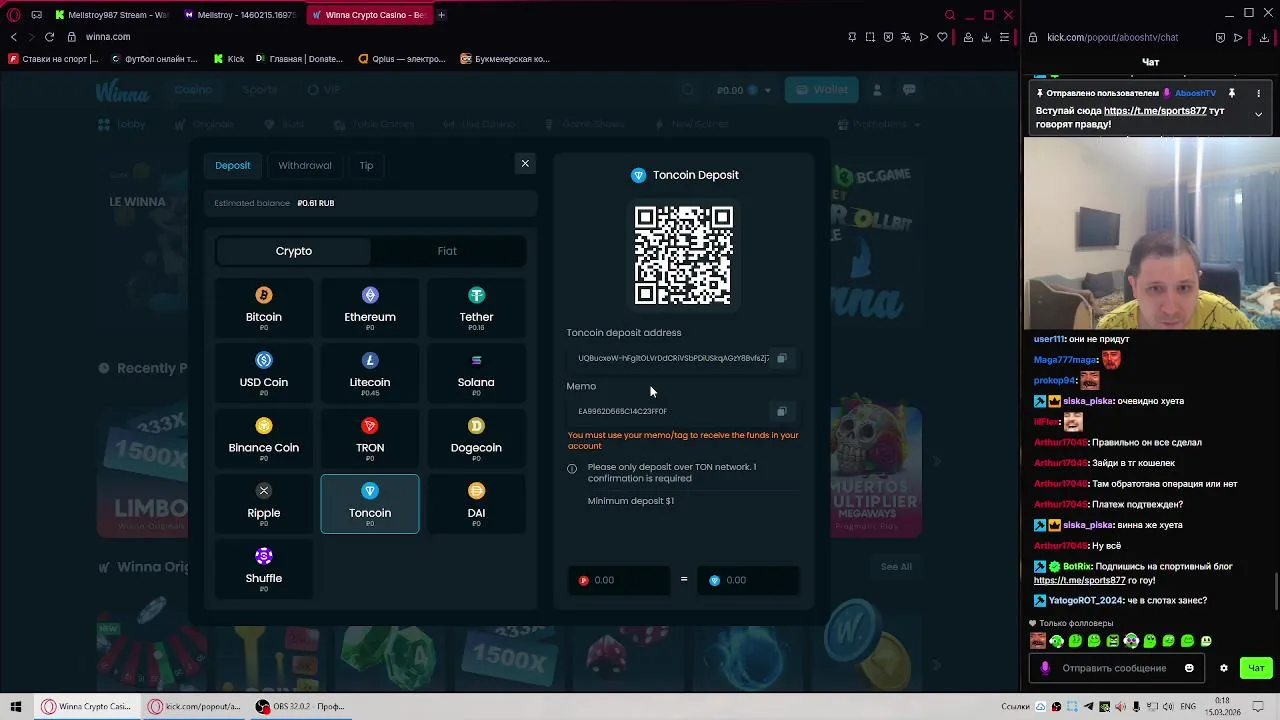
Task: Open Opera easy setup menu icon
Action: (x=1004, y=37)
